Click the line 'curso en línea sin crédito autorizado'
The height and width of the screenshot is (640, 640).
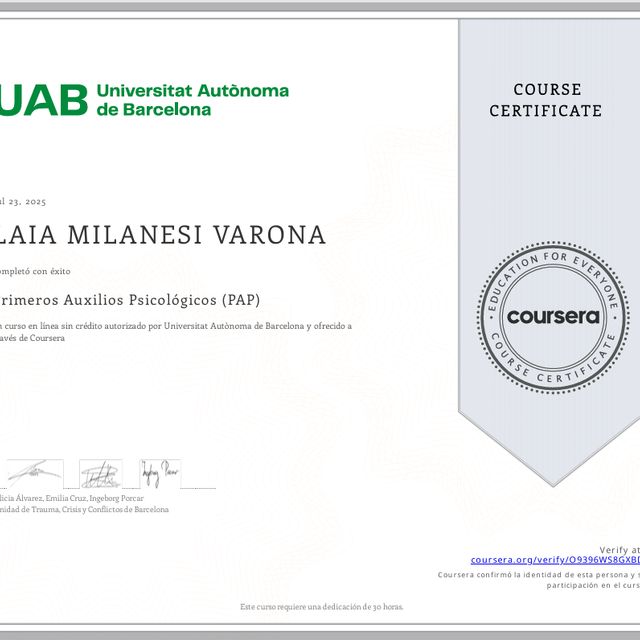point(81,326)
